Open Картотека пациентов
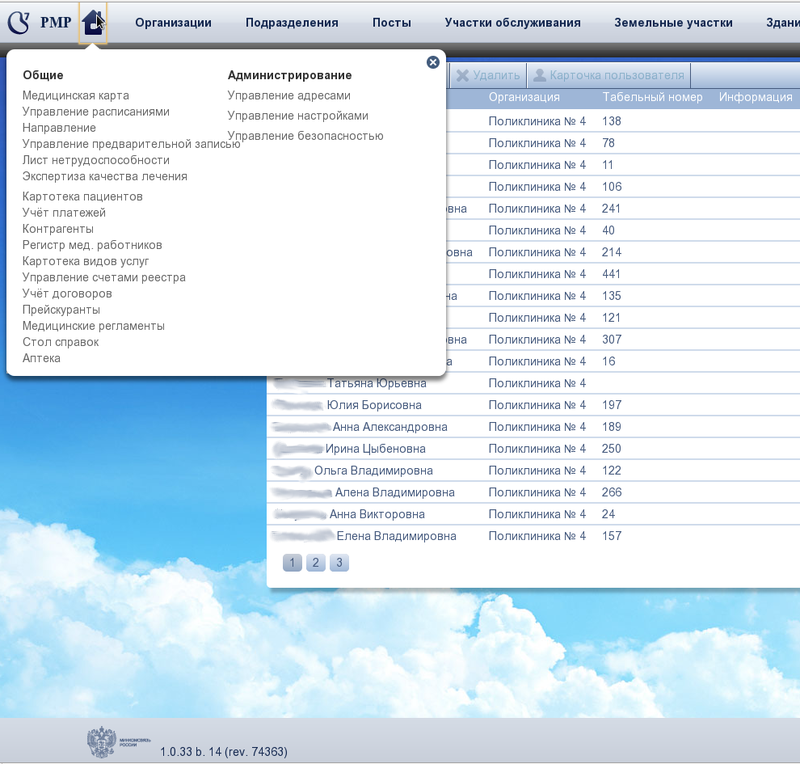The height and width of the screenshot is (764, 800). [82, 196]
